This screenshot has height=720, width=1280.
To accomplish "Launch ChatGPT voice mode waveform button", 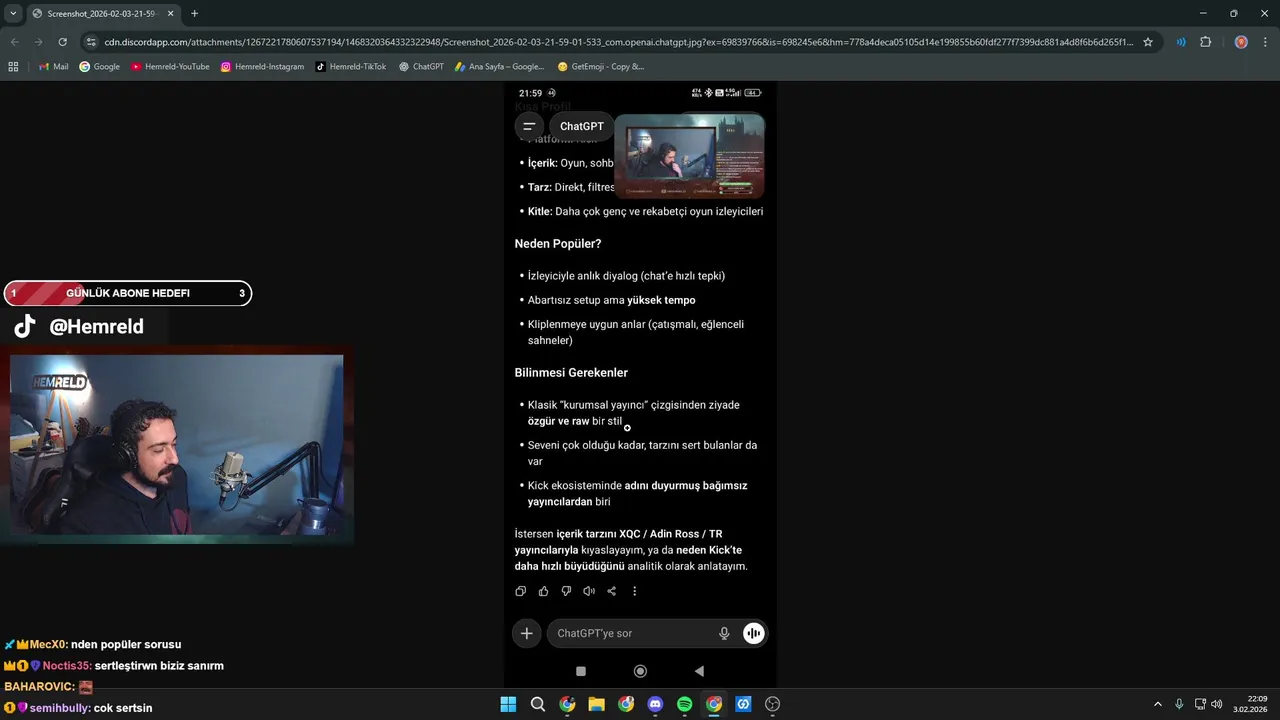I will pyautogui.click(x=753, y=633).
